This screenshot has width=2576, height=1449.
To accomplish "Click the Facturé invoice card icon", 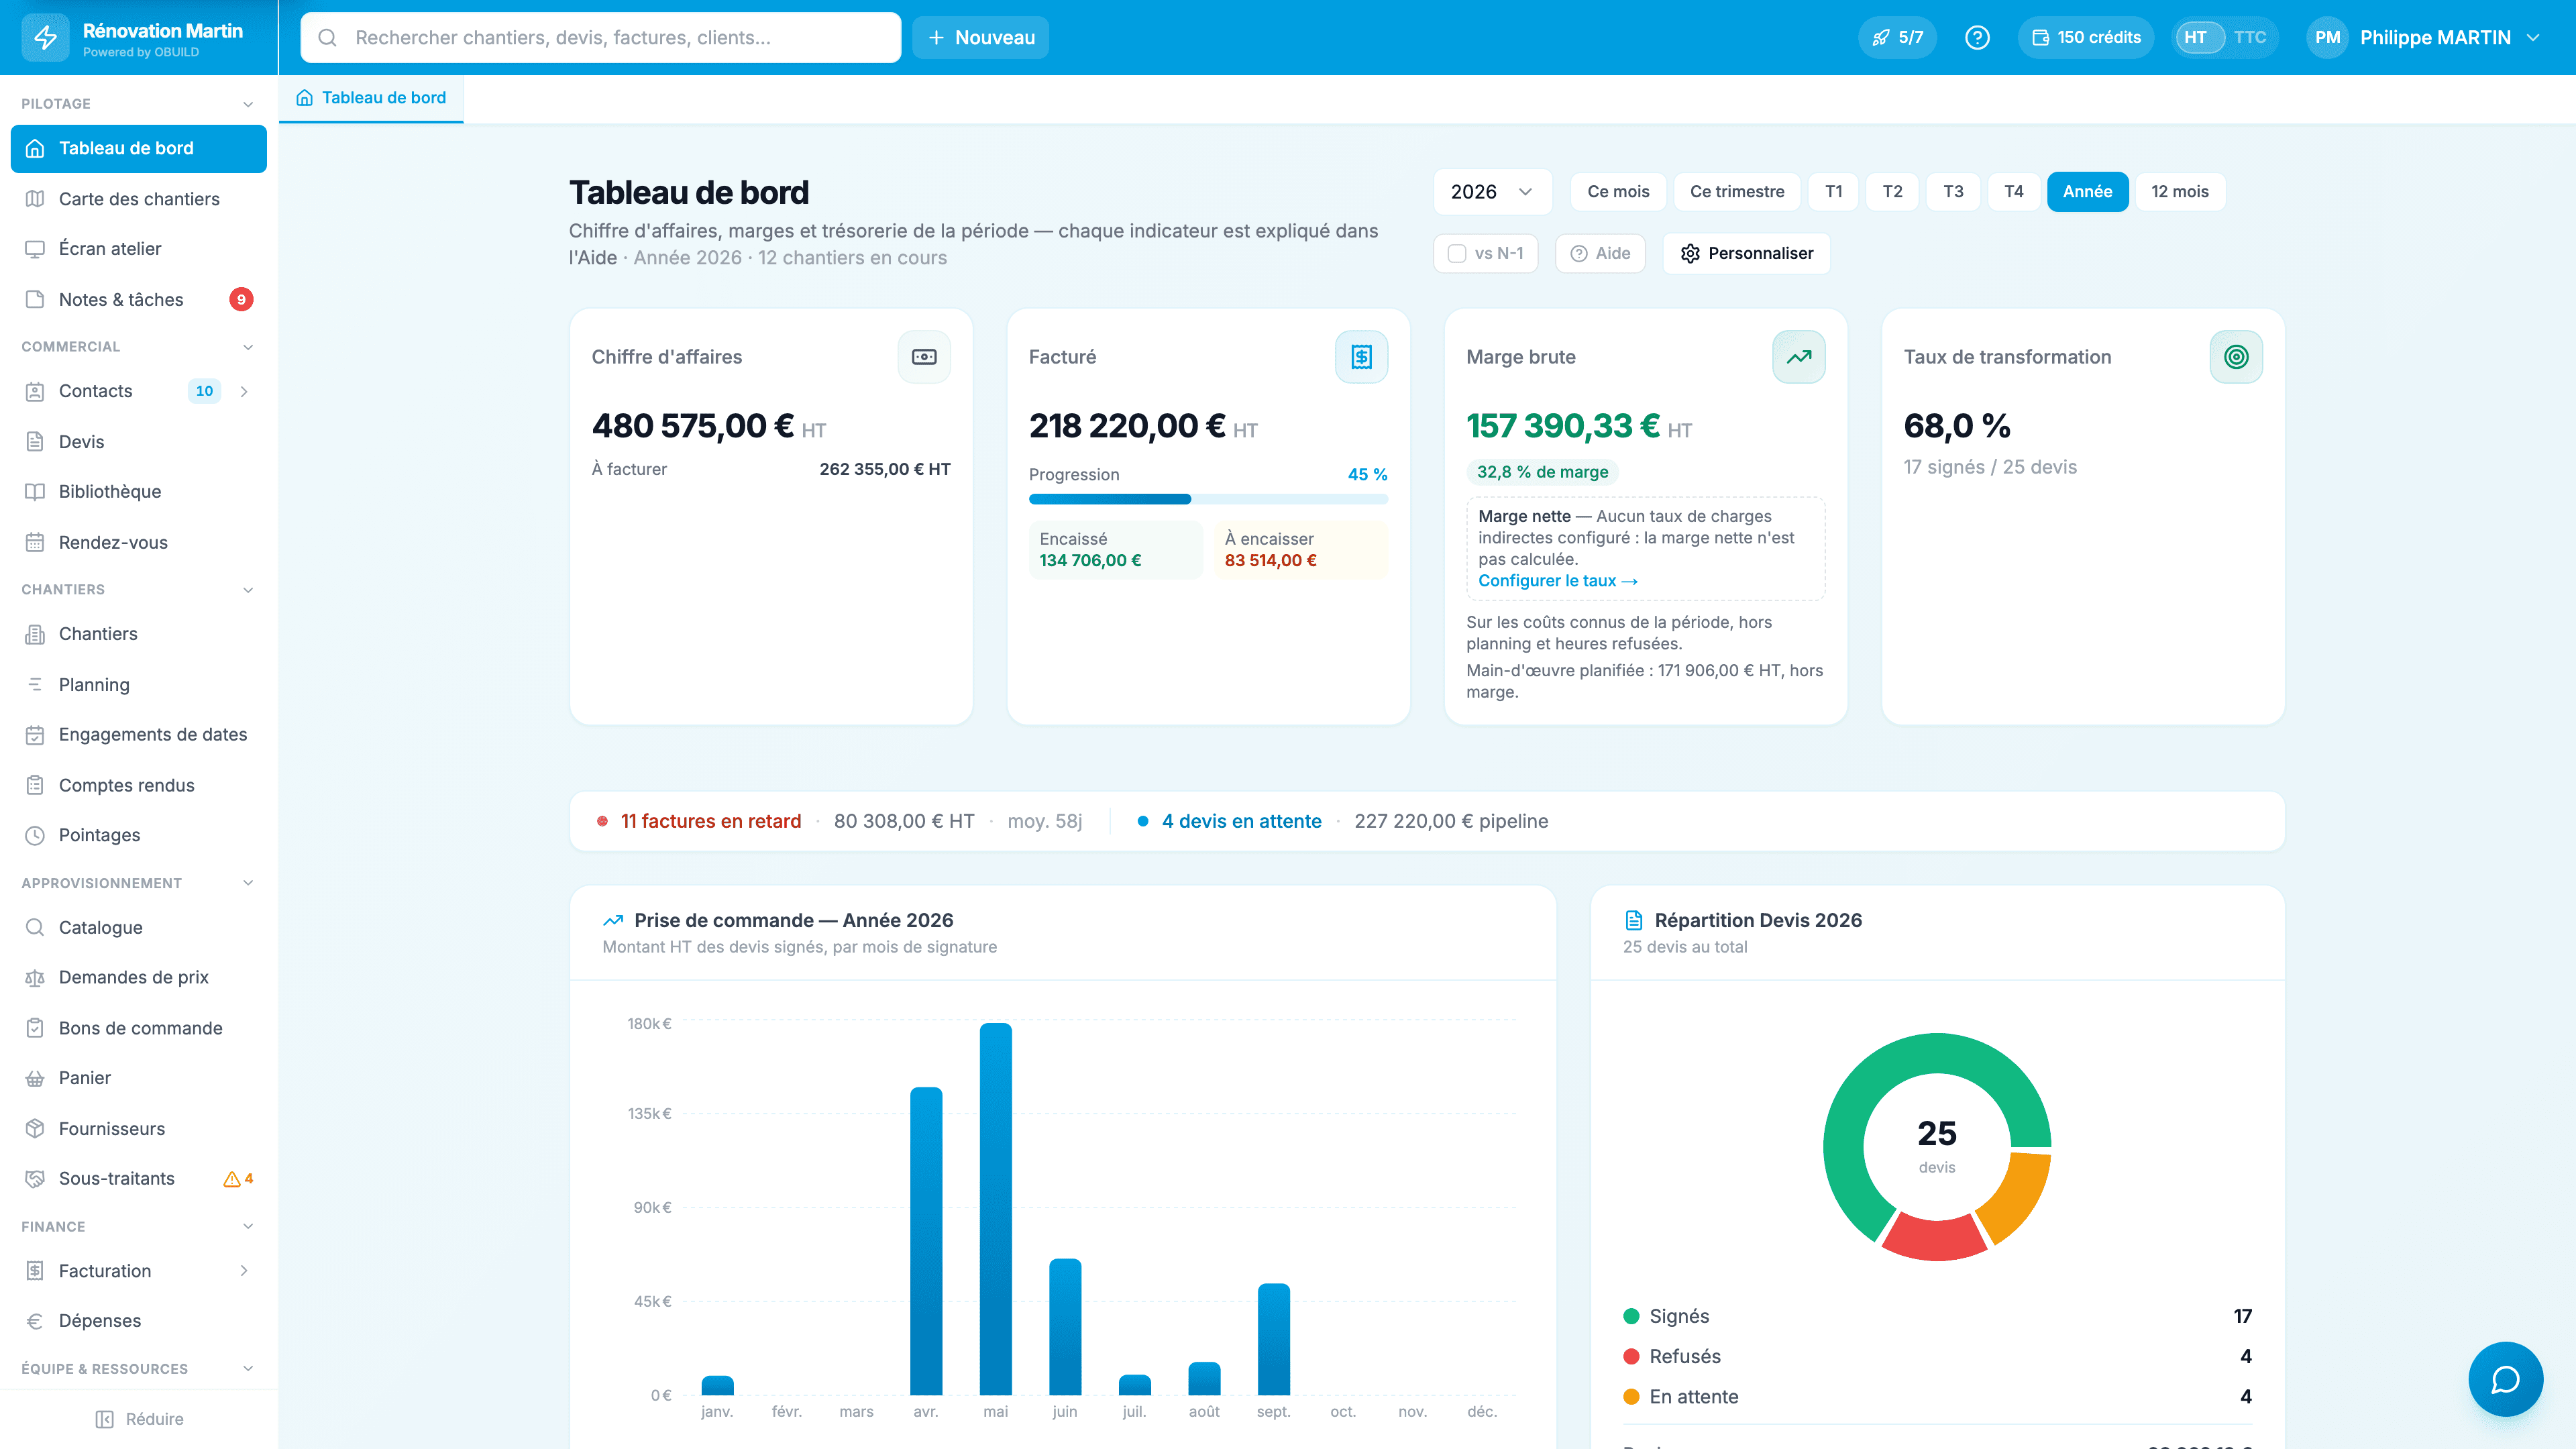I will pos(1361,357).
